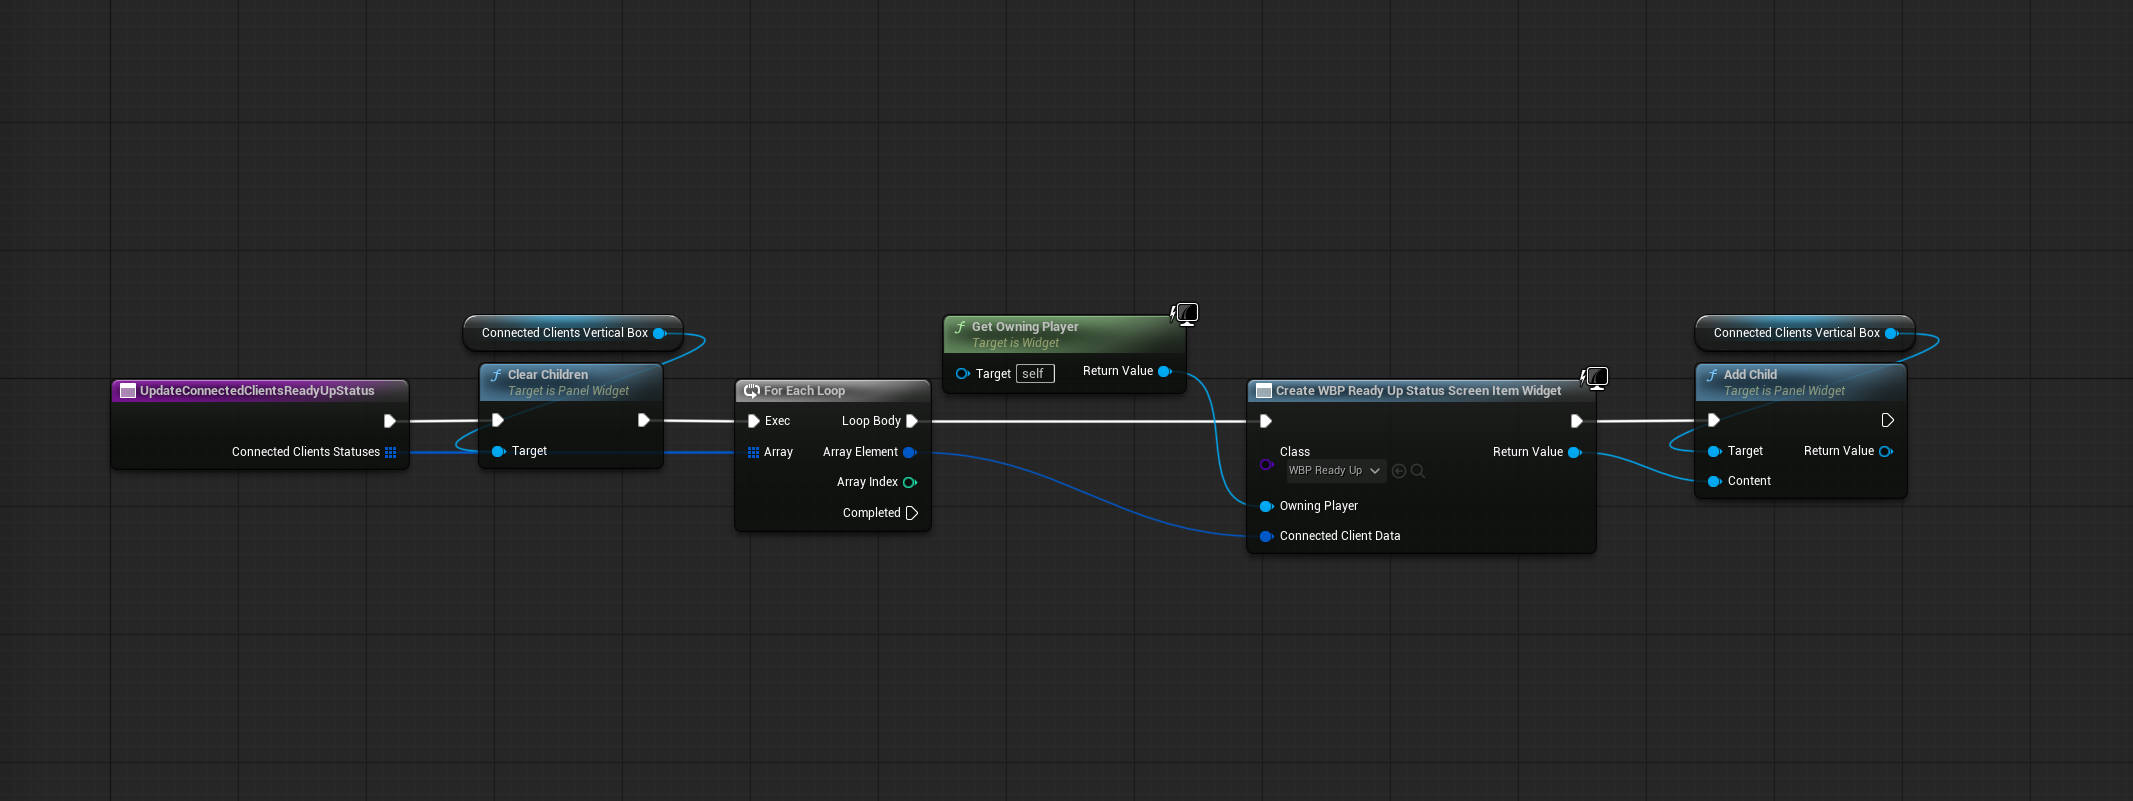Click the self Target field on Get Owning Player
This screenshot has width=2133, height=801.
point(1034,374)
